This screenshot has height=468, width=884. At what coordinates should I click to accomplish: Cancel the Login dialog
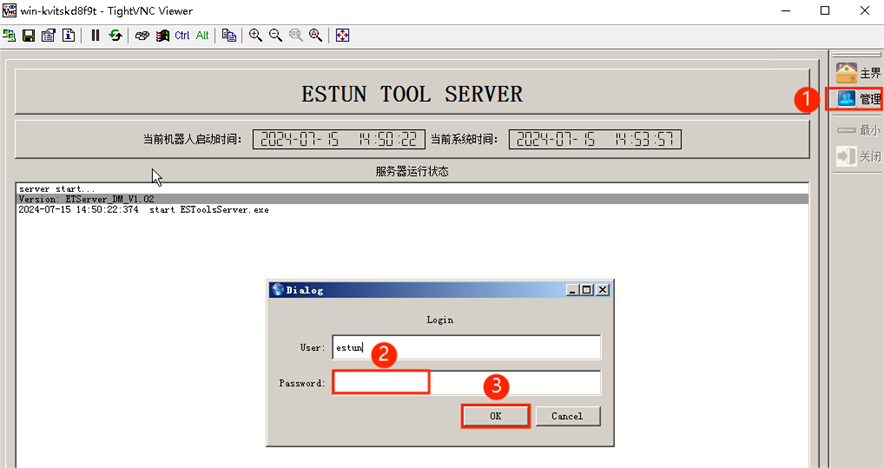tap(567, 415)
